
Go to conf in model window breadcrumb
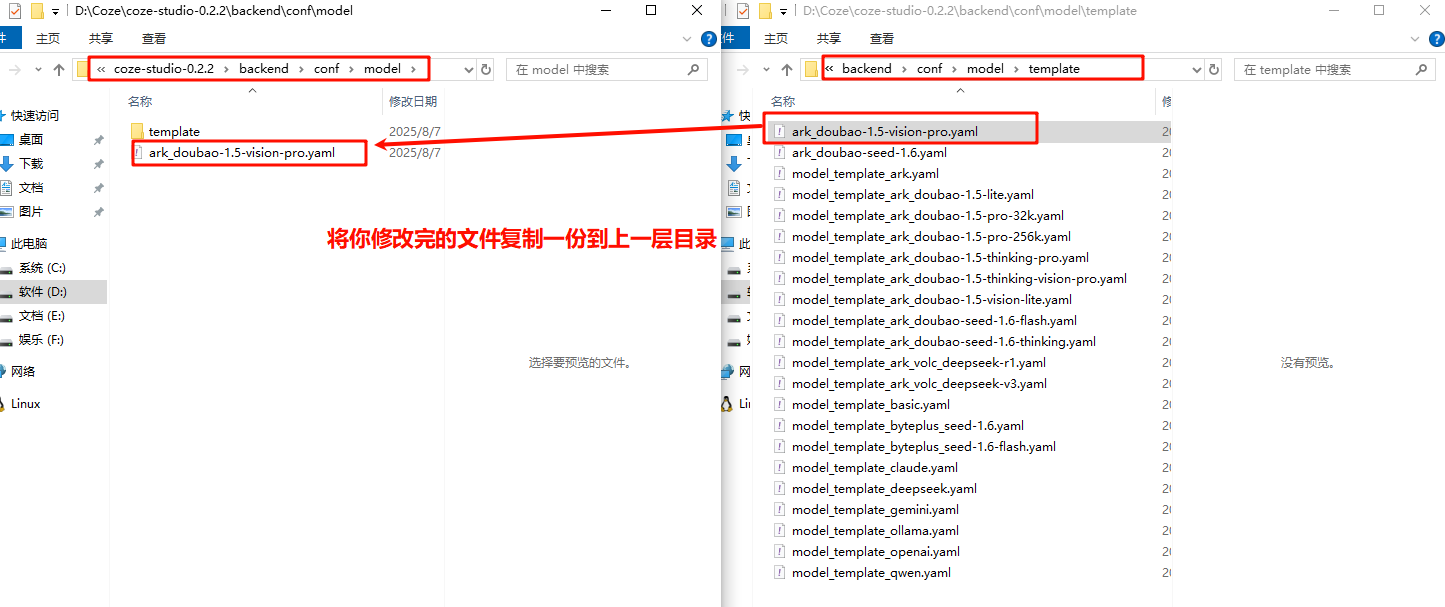tap(327, 69)
